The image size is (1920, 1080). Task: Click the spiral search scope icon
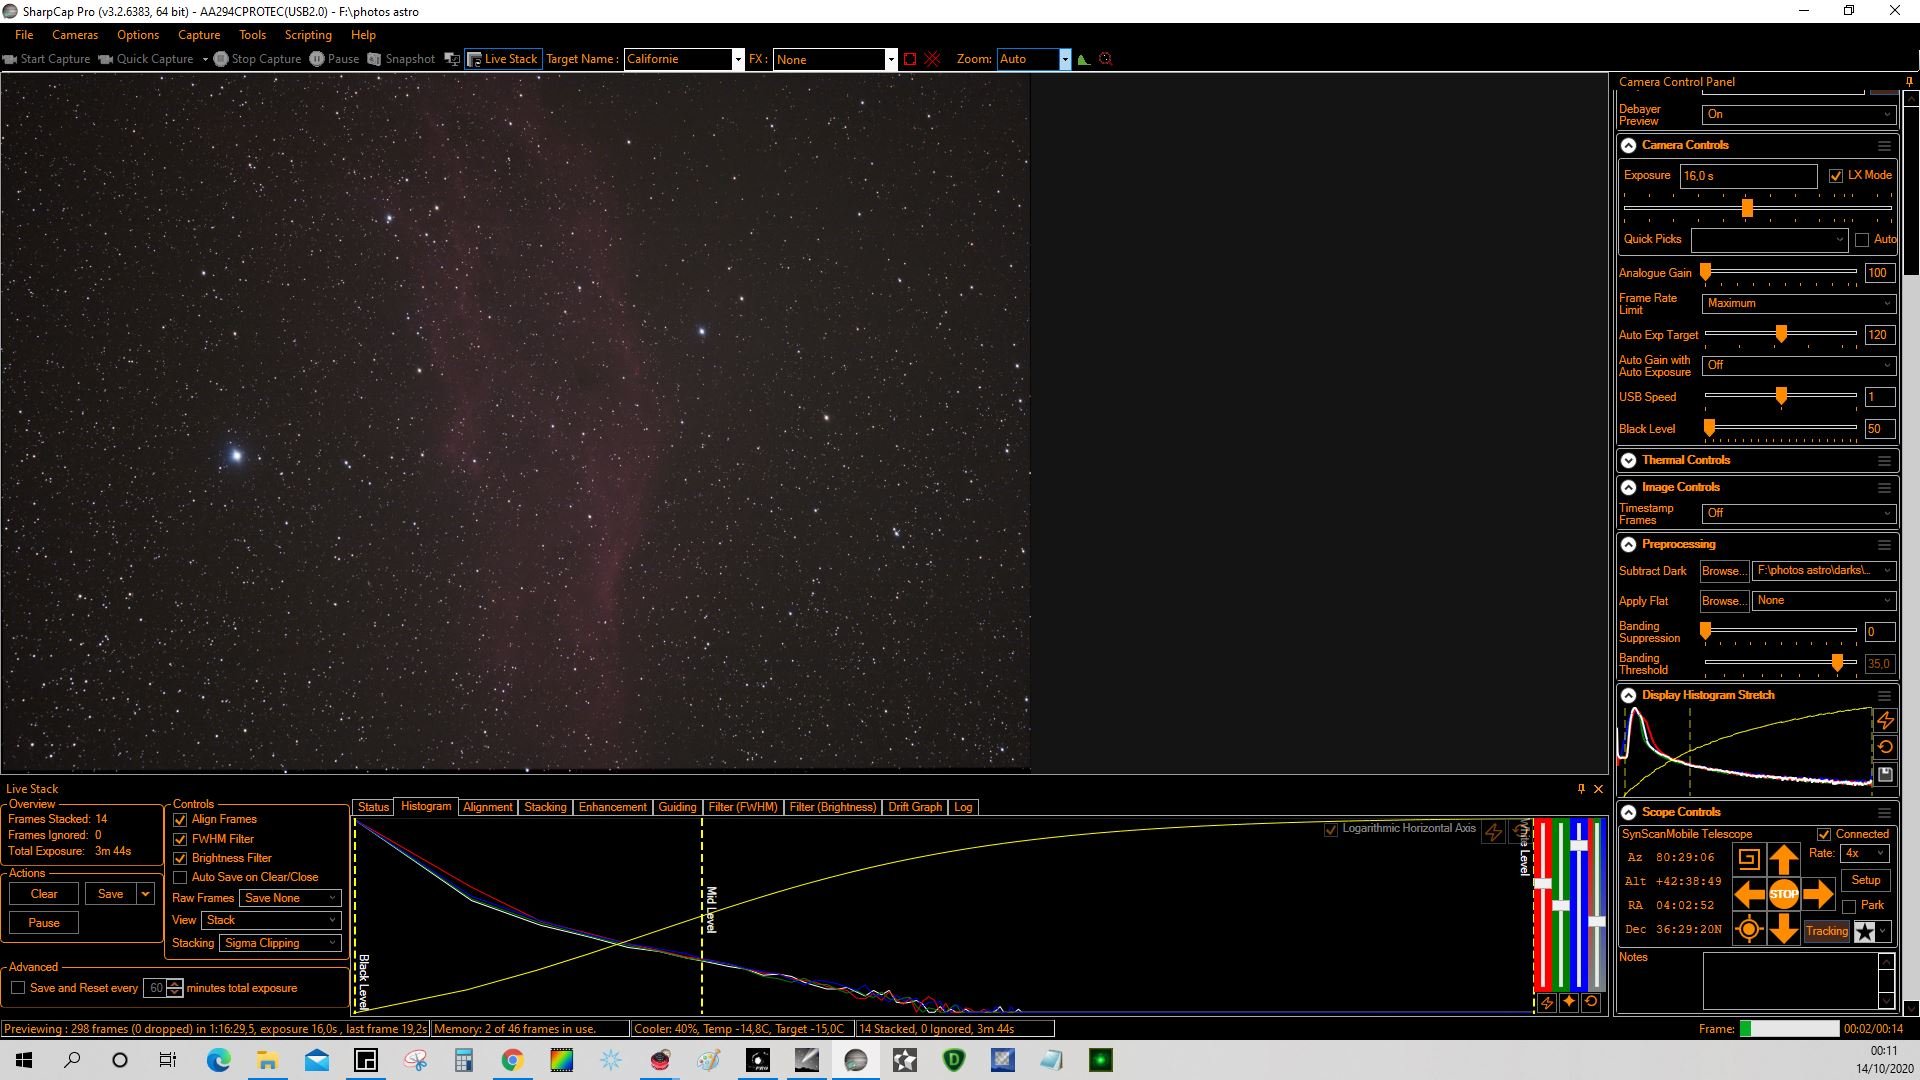coord(1749,858)
